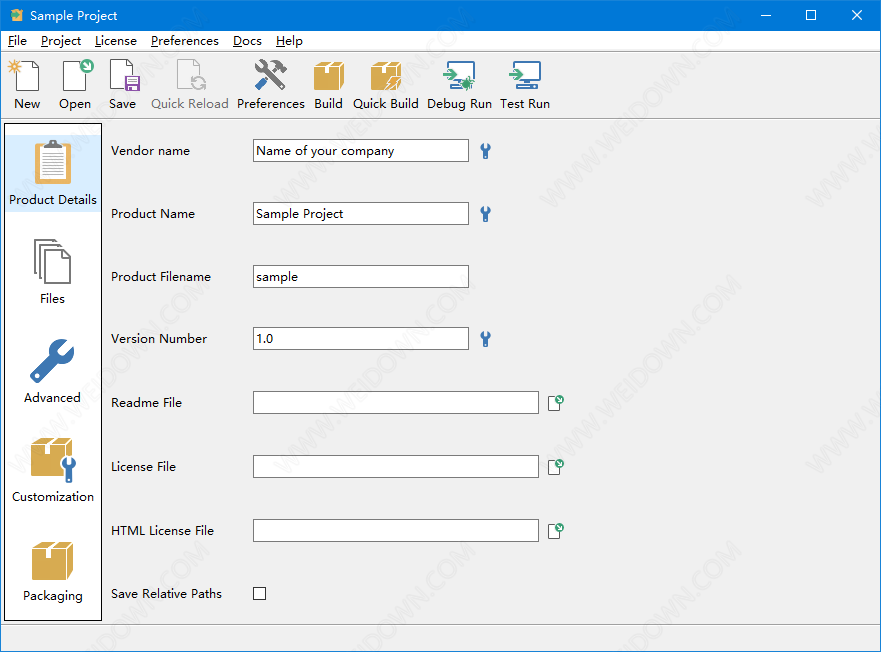Switch to the Files sidebar section
The width and height of the screenshot is (881, 652).
[x=53, y=272]
